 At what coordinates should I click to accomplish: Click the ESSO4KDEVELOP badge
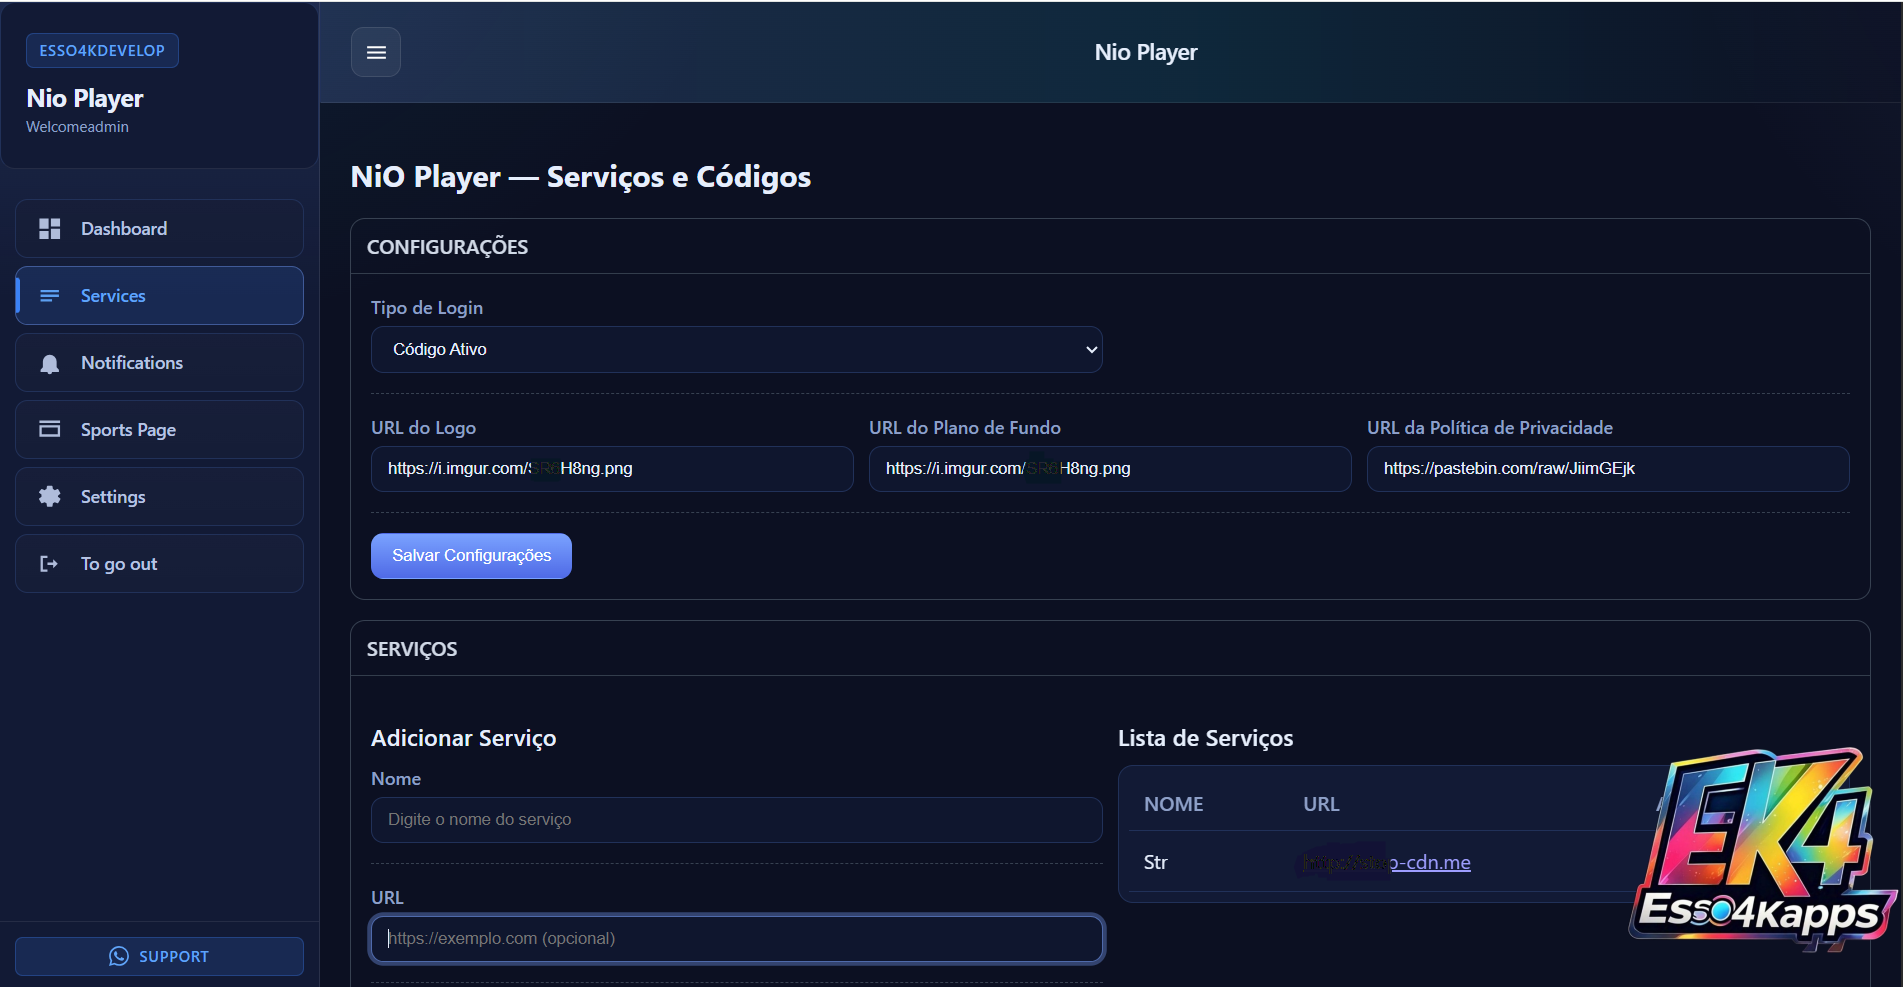(x=102, y=51)
